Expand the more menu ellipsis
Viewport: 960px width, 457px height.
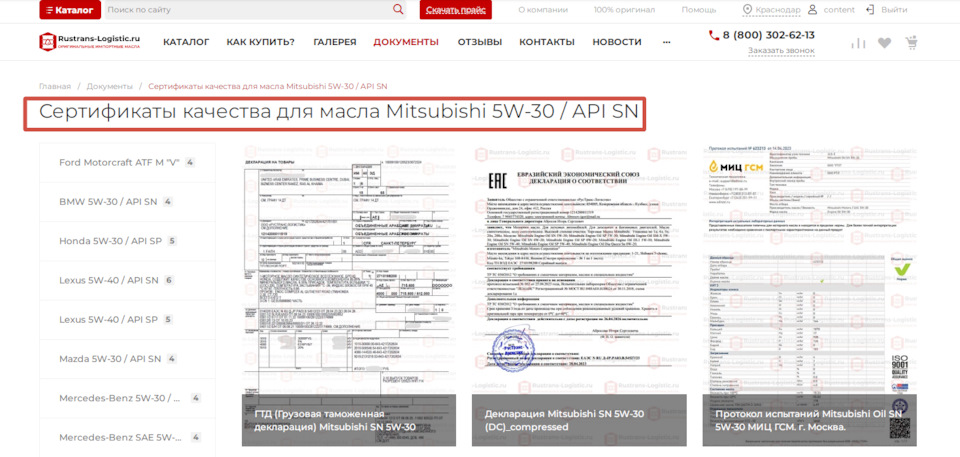667,42
